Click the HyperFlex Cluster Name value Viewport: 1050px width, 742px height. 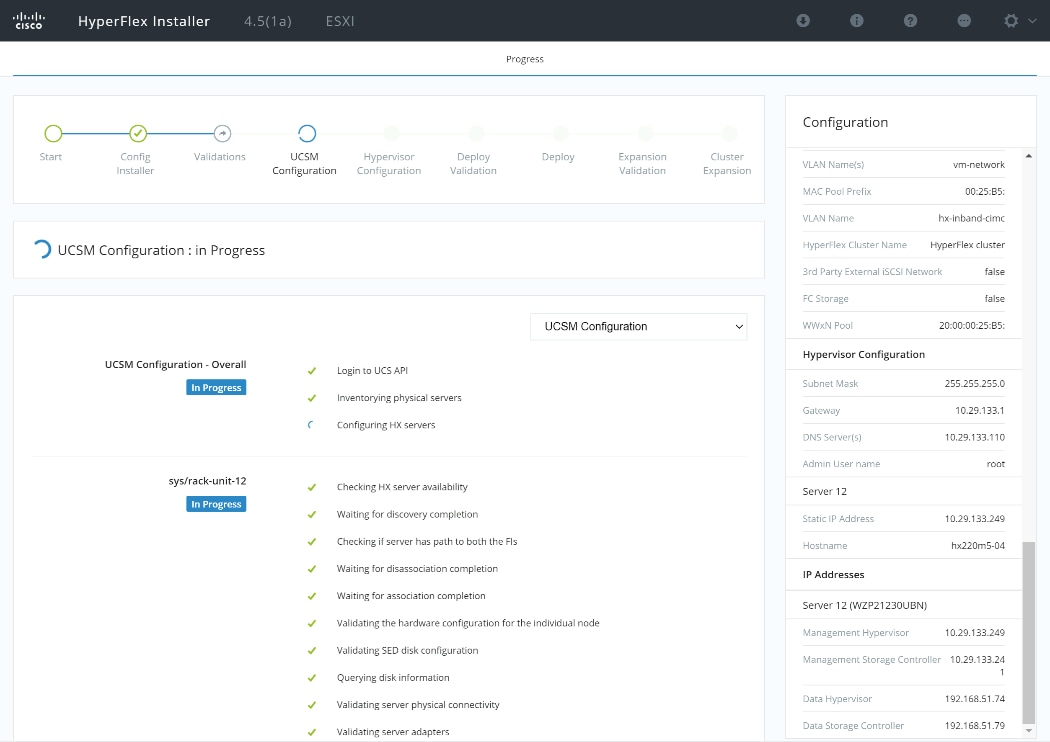(x=967, y=245)
